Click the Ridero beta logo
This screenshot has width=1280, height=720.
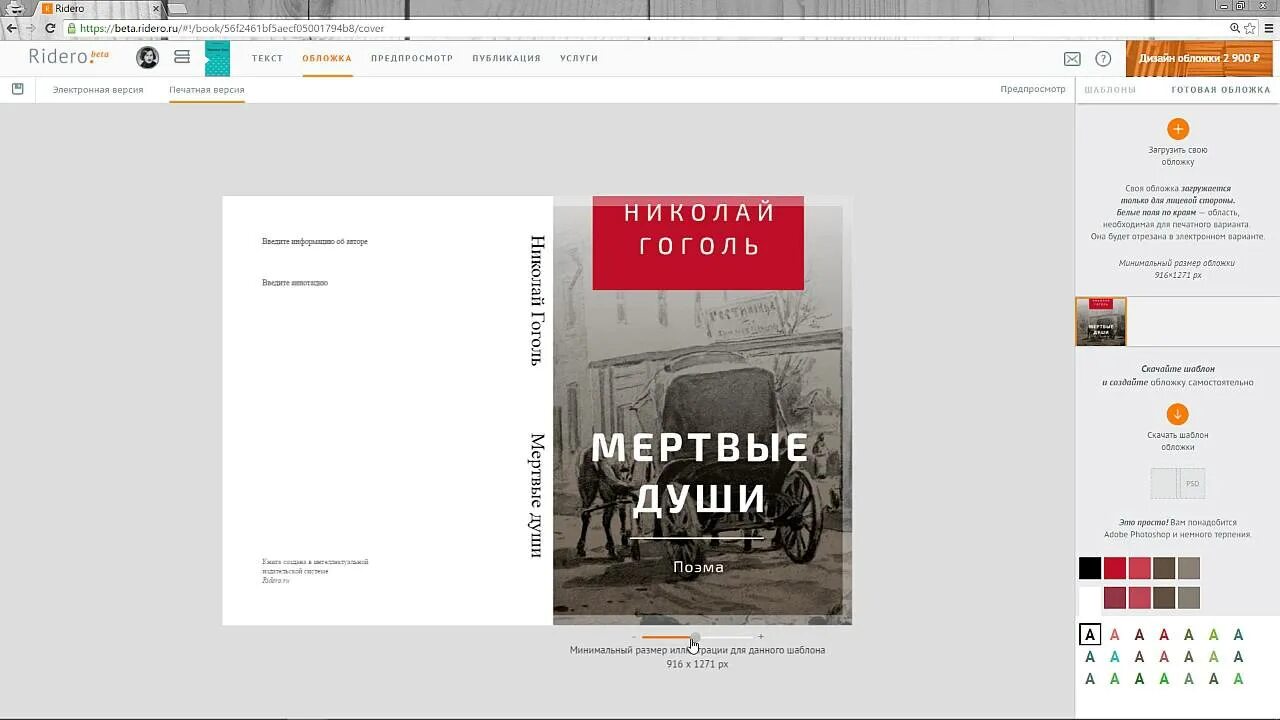(68, 56)
